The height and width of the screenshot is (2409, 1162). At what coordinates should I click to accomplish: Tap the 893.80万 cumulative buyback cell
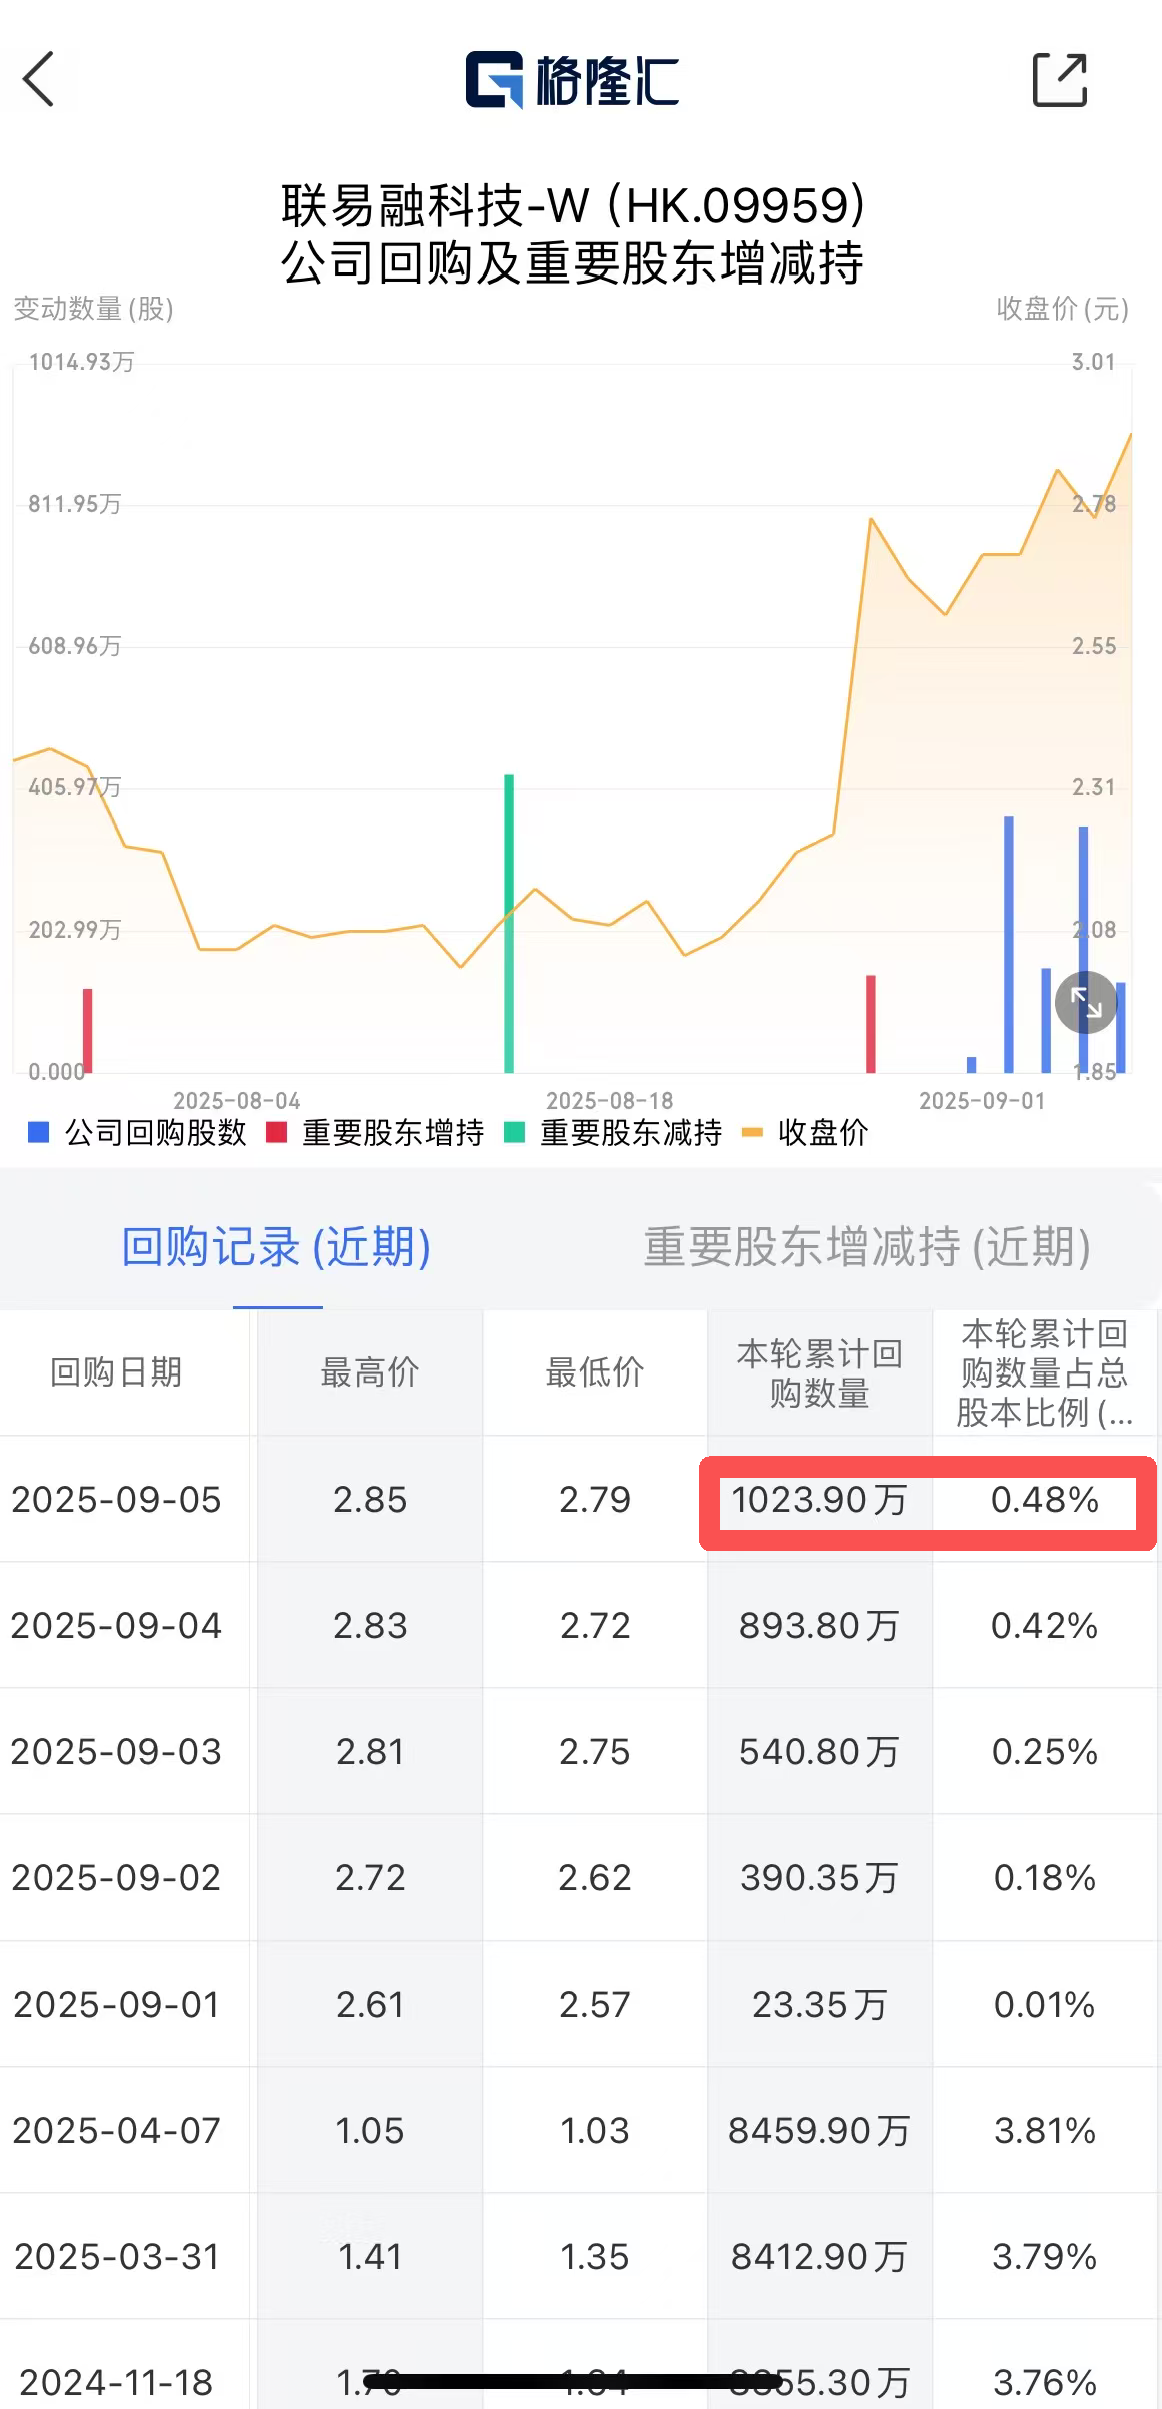[820, 1626]
